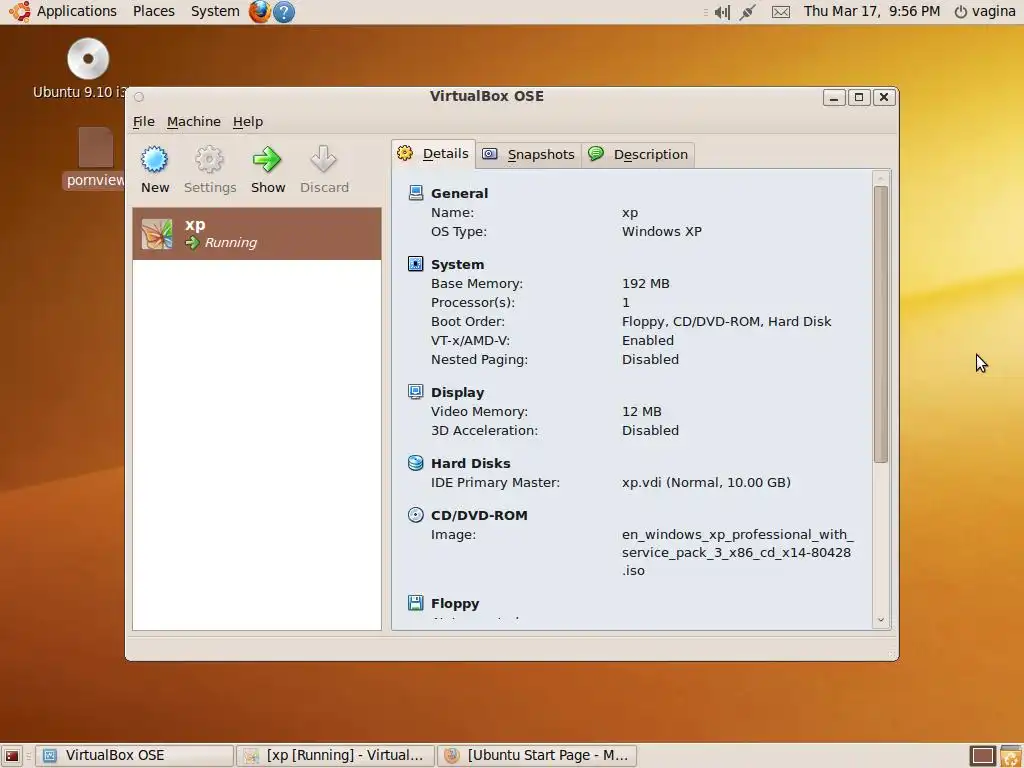Viewport: 1024px width, 768px height.
Task: Click the Hard Disks section disk icon
Action: 415,463
